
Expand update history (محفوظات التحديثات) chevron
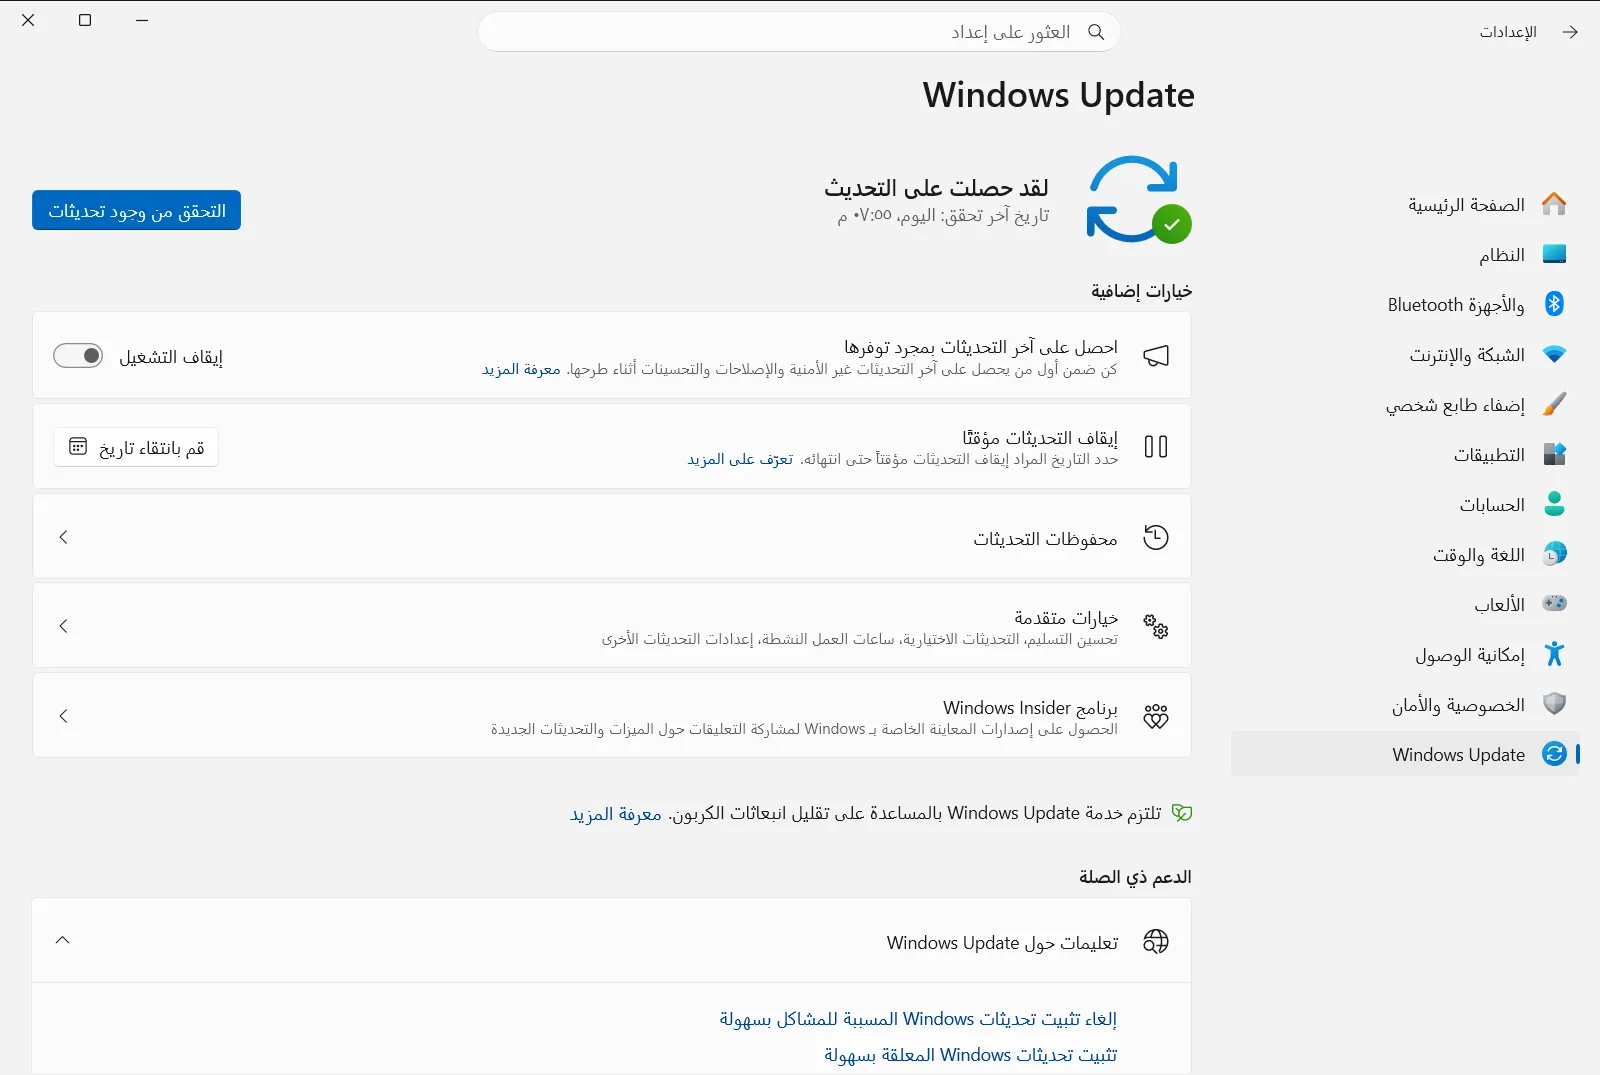(x=64, y=537)
